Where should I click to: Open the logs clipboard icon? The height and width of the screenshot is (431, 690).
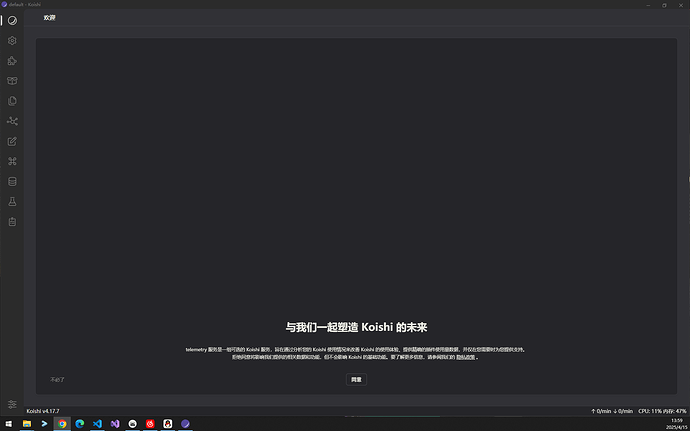(12, 222)
